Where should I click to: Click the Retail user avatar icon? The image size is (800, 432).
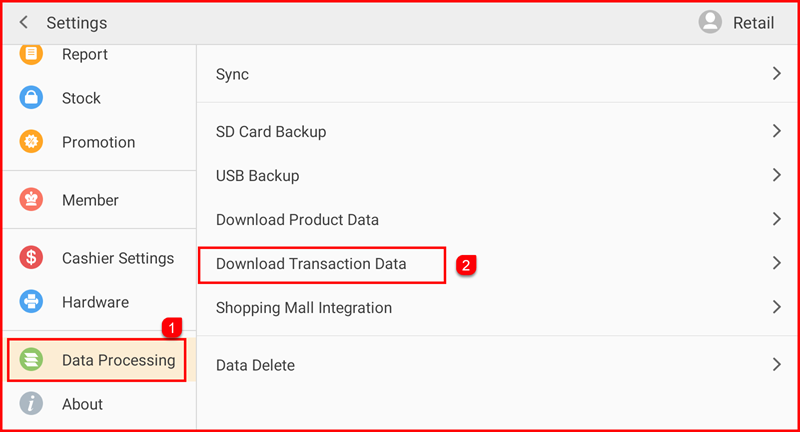click(x=710, y=22)
